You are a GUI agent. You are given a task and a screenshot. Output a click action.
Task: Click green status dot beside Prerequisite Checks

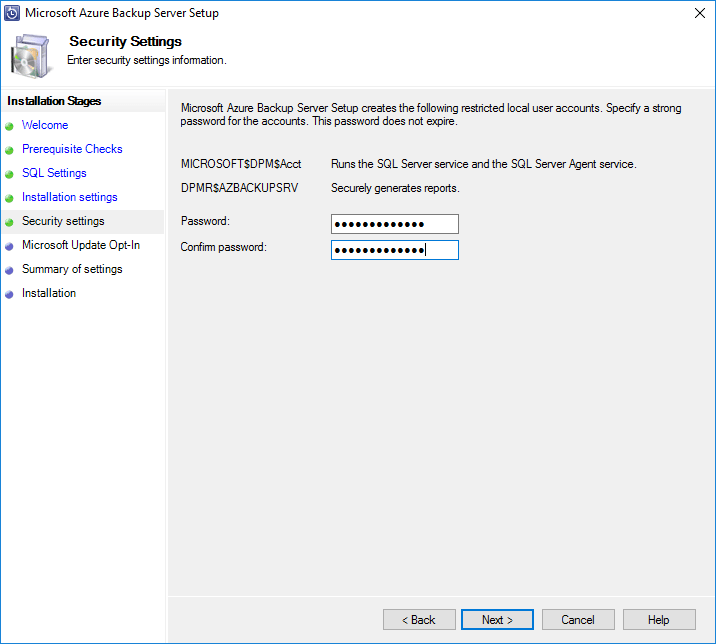(x=9, y=150)
